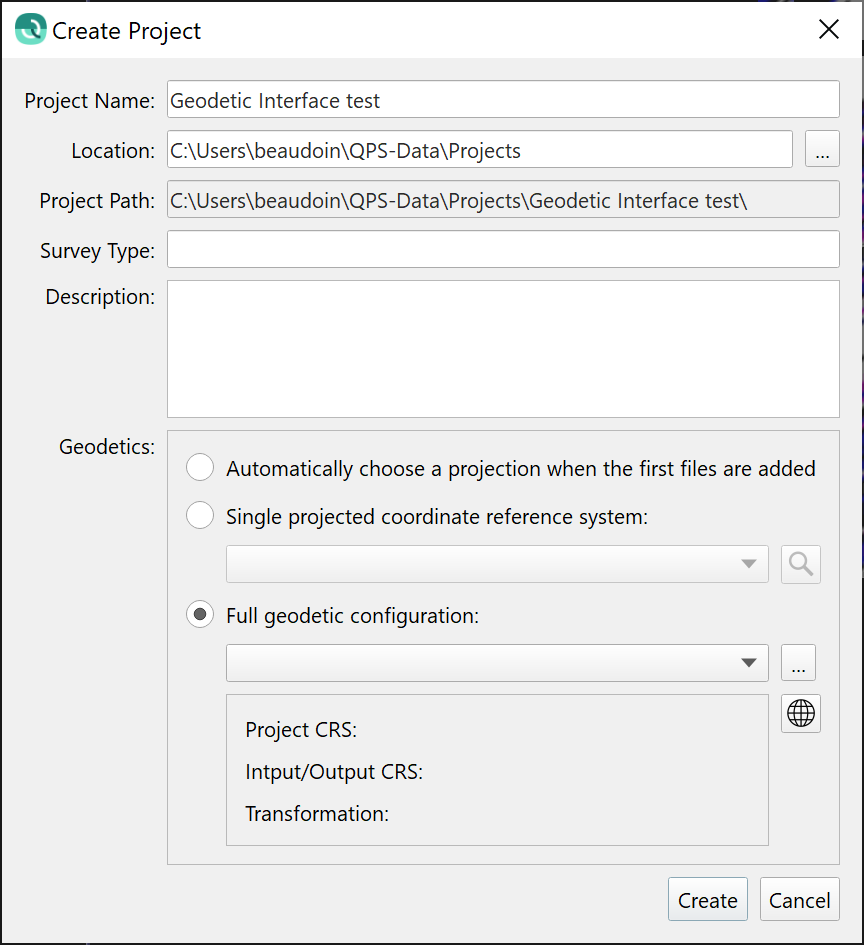This screenshot has width=864, height=945.
Task: Click the read-only Project Path field
Action: tap(502, 200)
